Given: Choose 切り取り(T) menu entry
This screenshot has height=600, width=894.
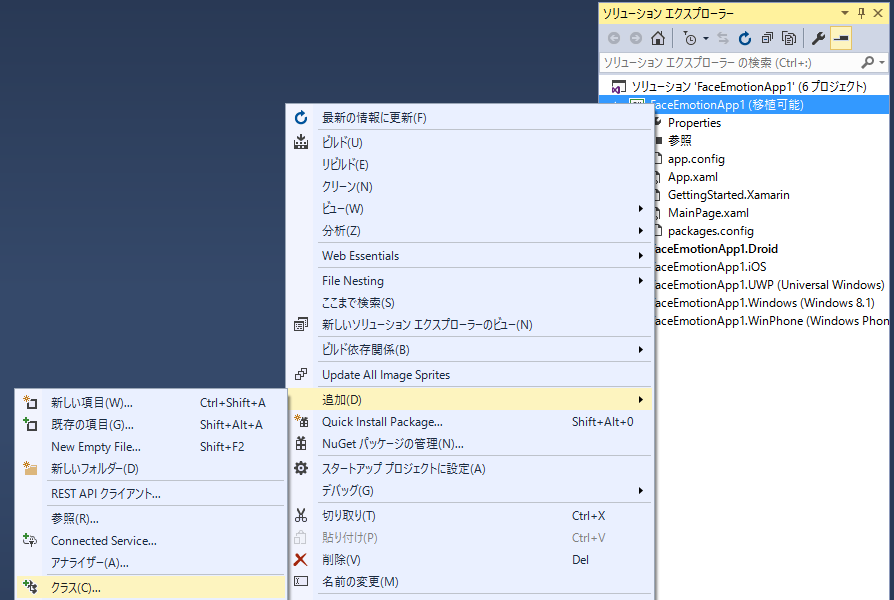Looking at the screenshot, I should 470,516.
